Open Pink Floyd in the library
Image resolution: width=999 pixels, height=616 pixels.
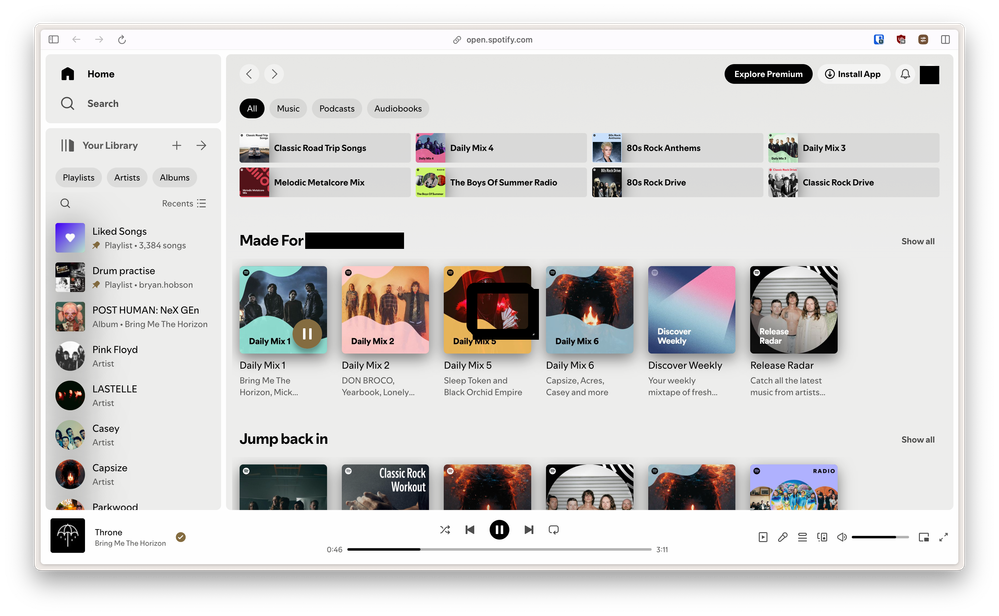(x=133, y=356)
